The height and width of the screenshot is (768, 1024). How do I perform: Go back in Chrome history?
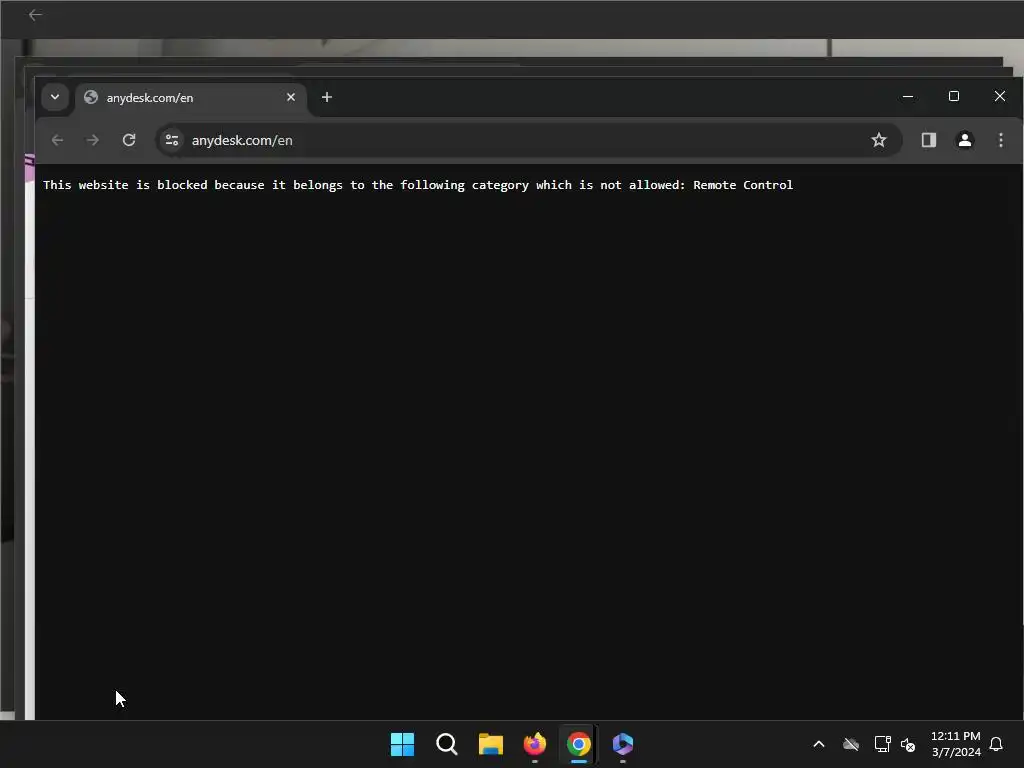point(57,140)
